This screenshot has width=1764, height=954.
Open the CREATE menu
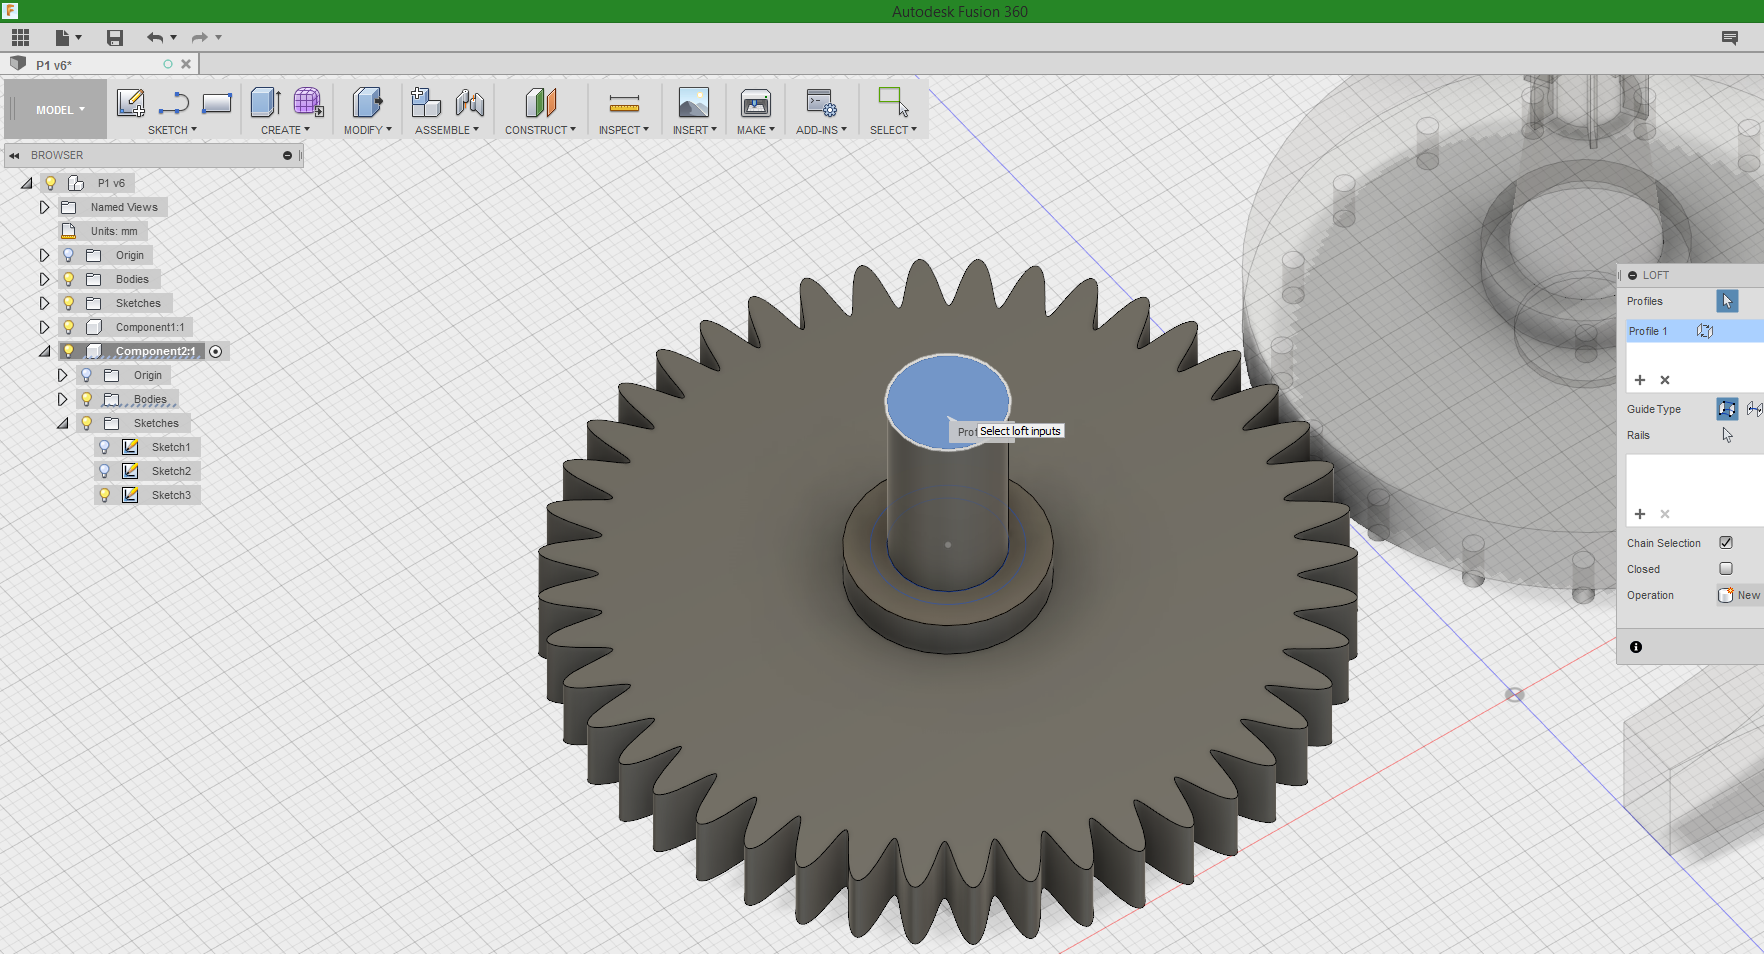pos(285,130)
